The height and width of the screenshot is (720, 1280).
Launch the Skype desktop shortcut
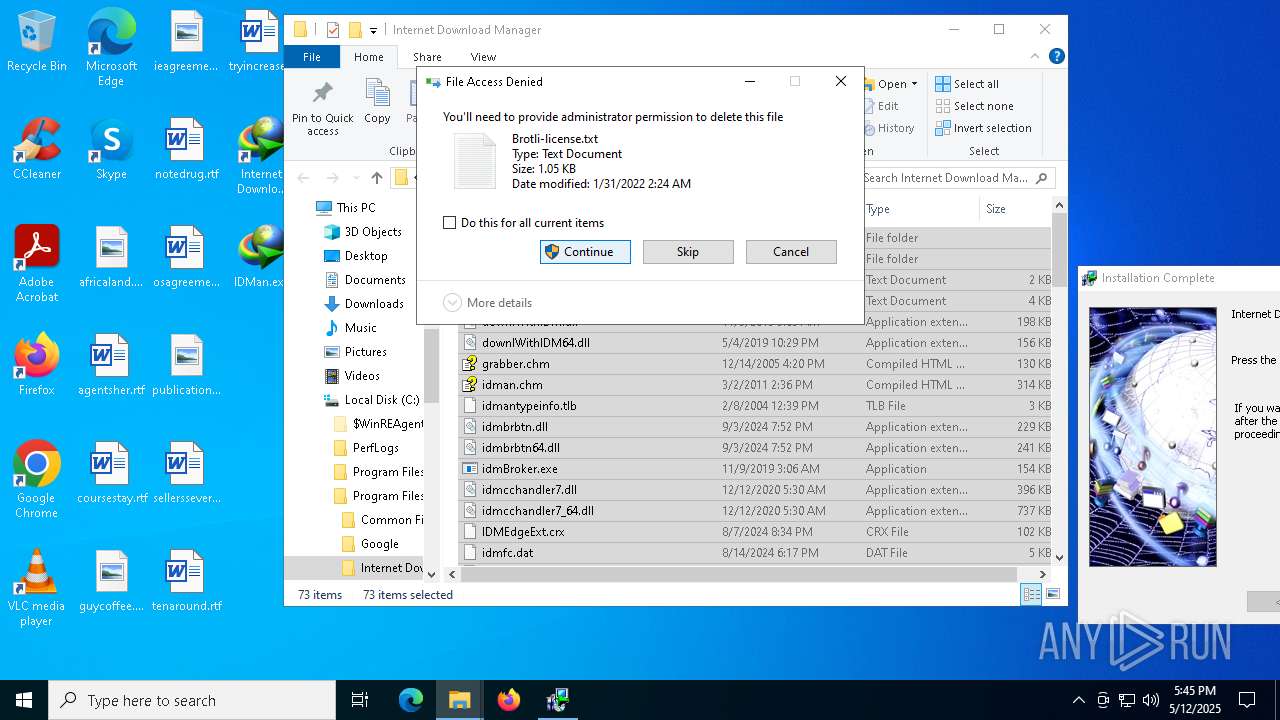tap(111, 150)
